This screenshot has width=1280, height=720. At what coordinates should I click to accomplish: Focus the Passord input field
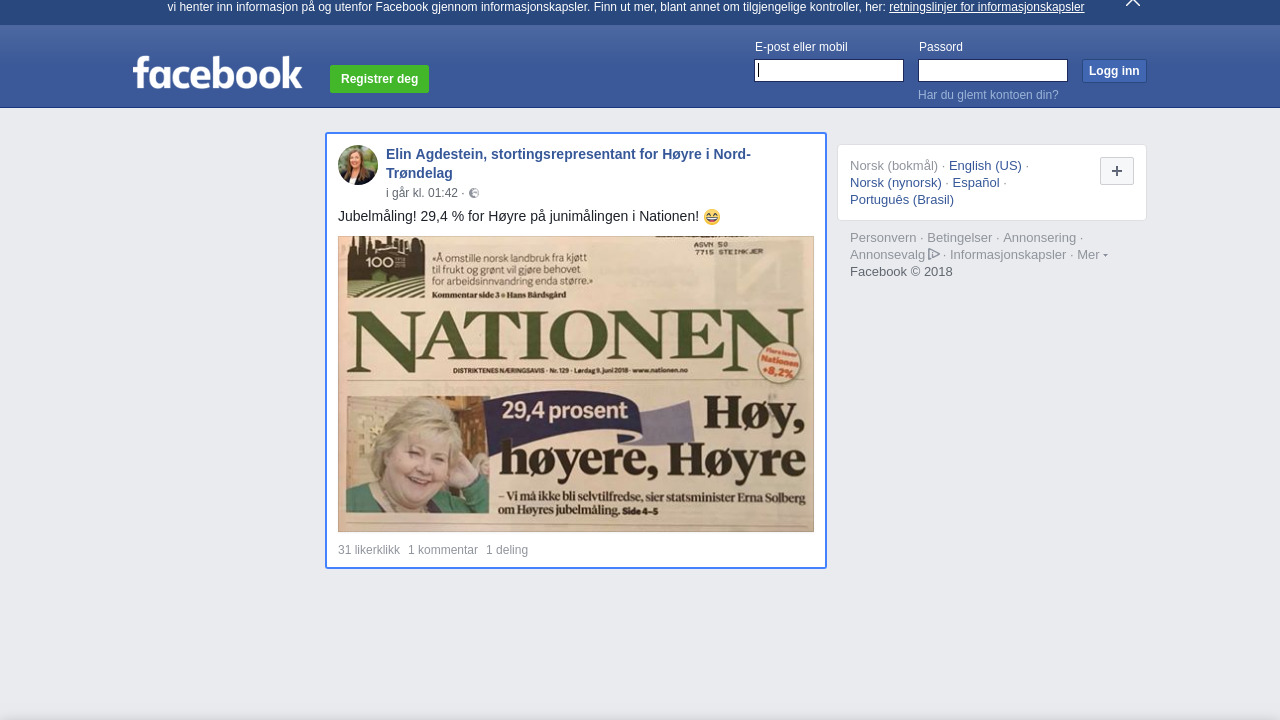point(993,70)
